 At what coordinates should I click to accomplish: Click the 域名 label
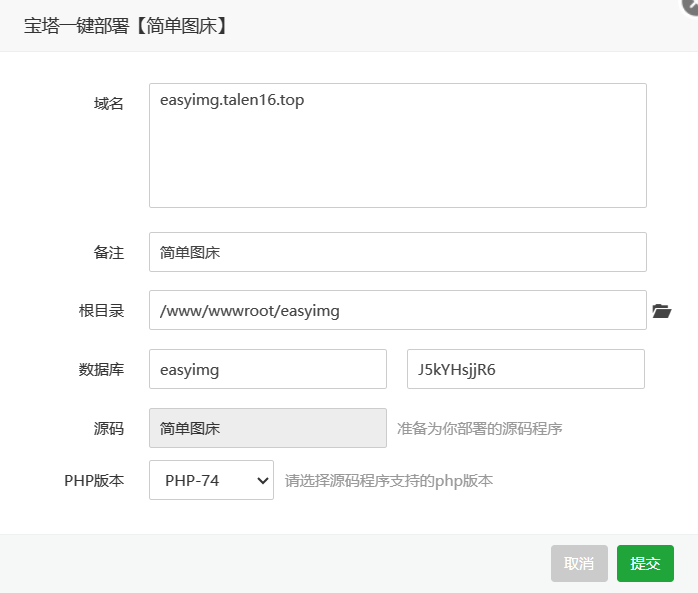point(109,103)
